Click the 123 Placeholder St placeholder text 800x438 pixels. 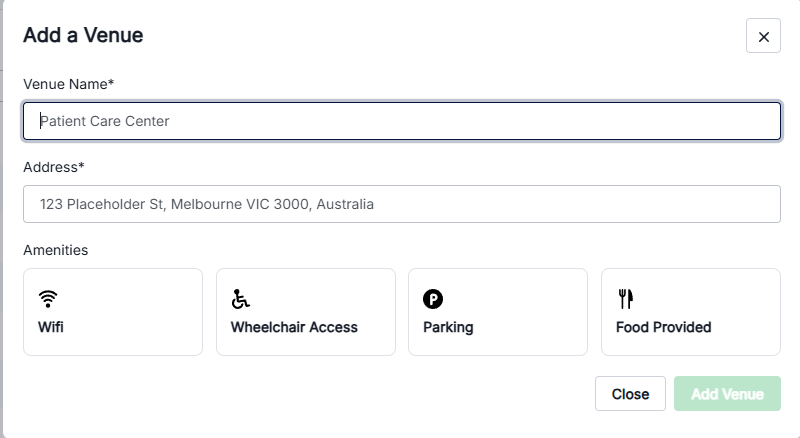(207, 204)
